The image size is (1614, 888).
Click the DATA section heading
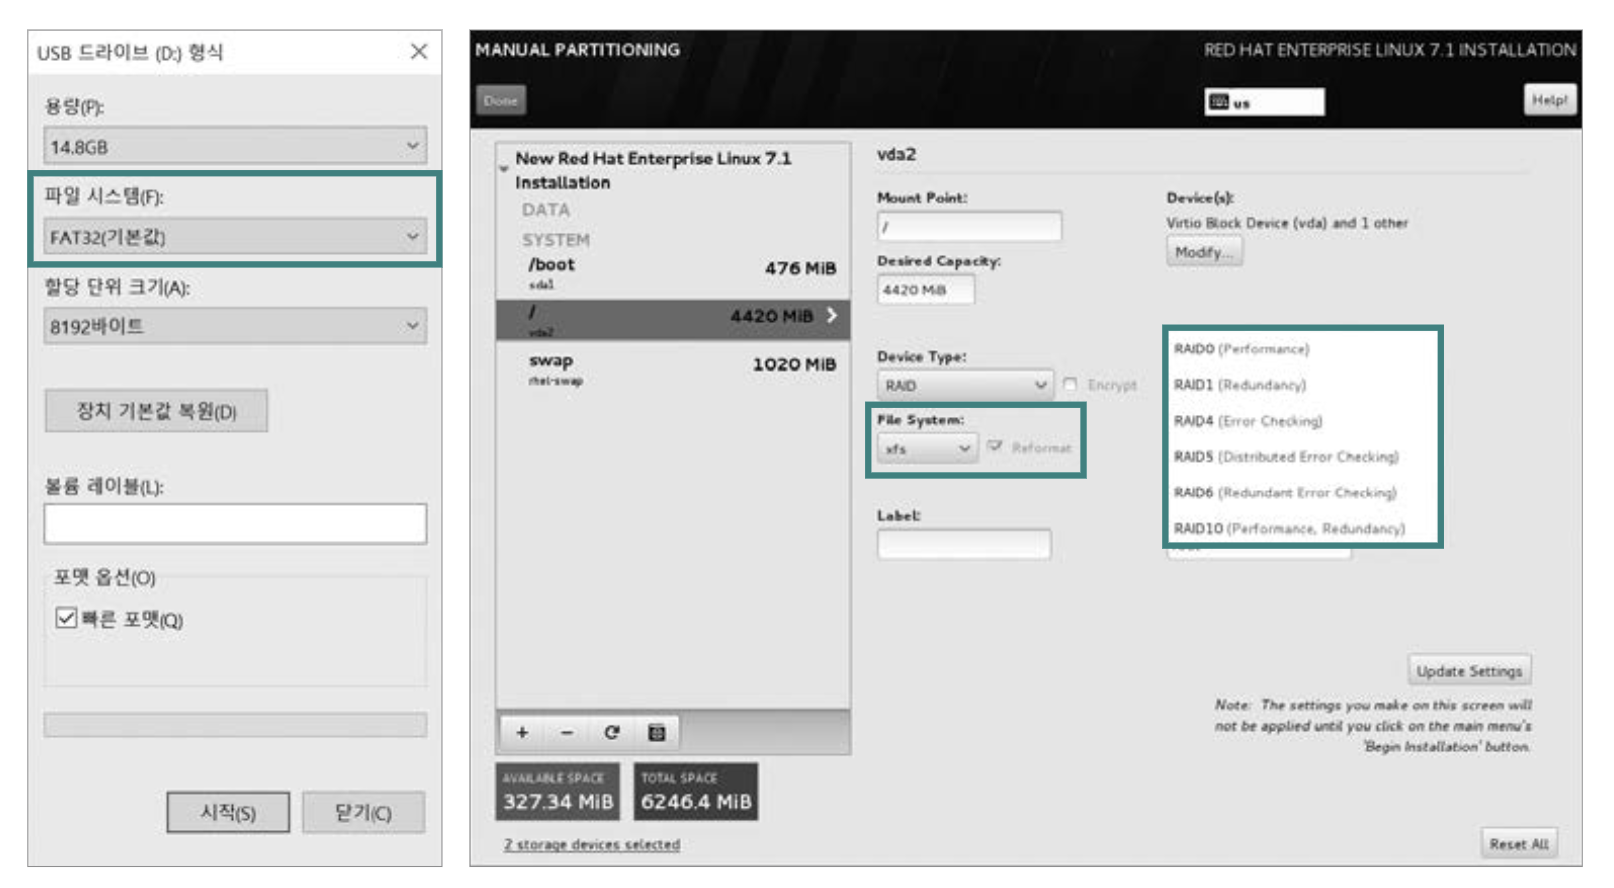[x=545, y=210]
